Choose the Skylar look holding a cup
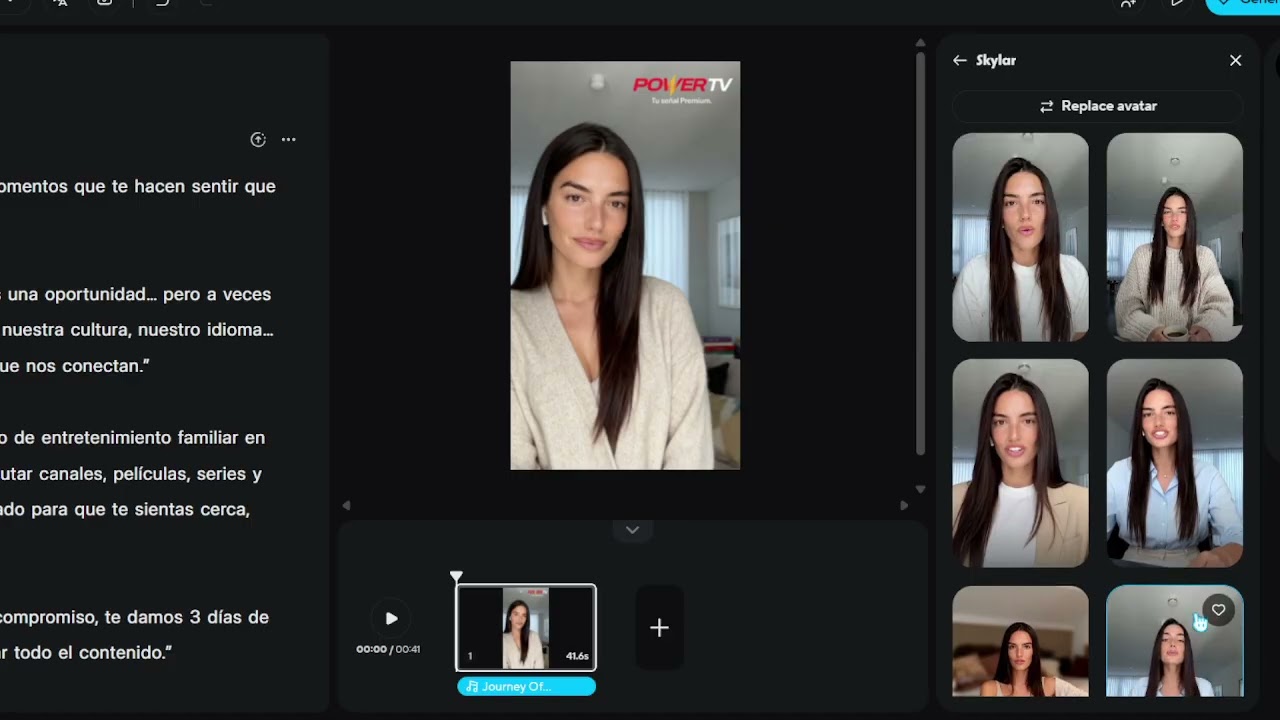Screen dimensions: 1280x720 click(1174, 237)
